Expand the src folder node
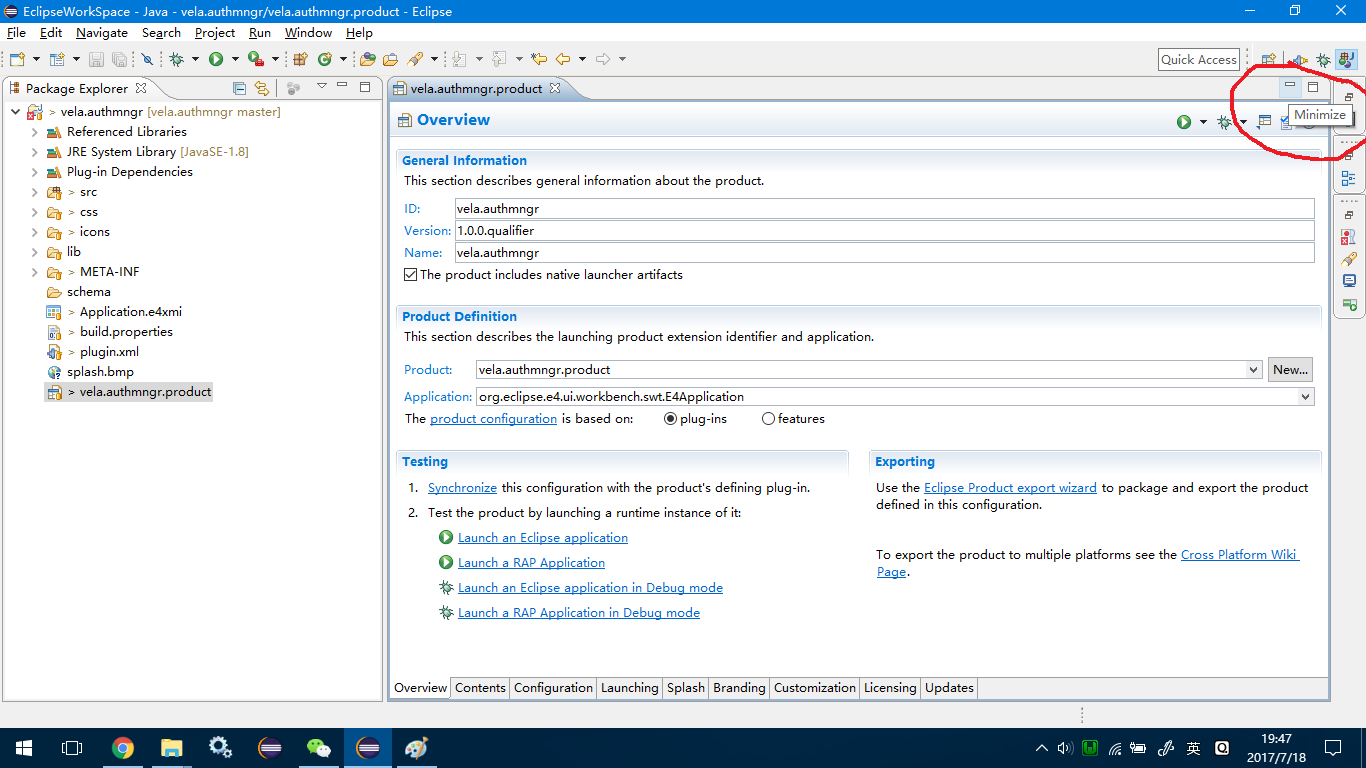 (x=34, y=192)
